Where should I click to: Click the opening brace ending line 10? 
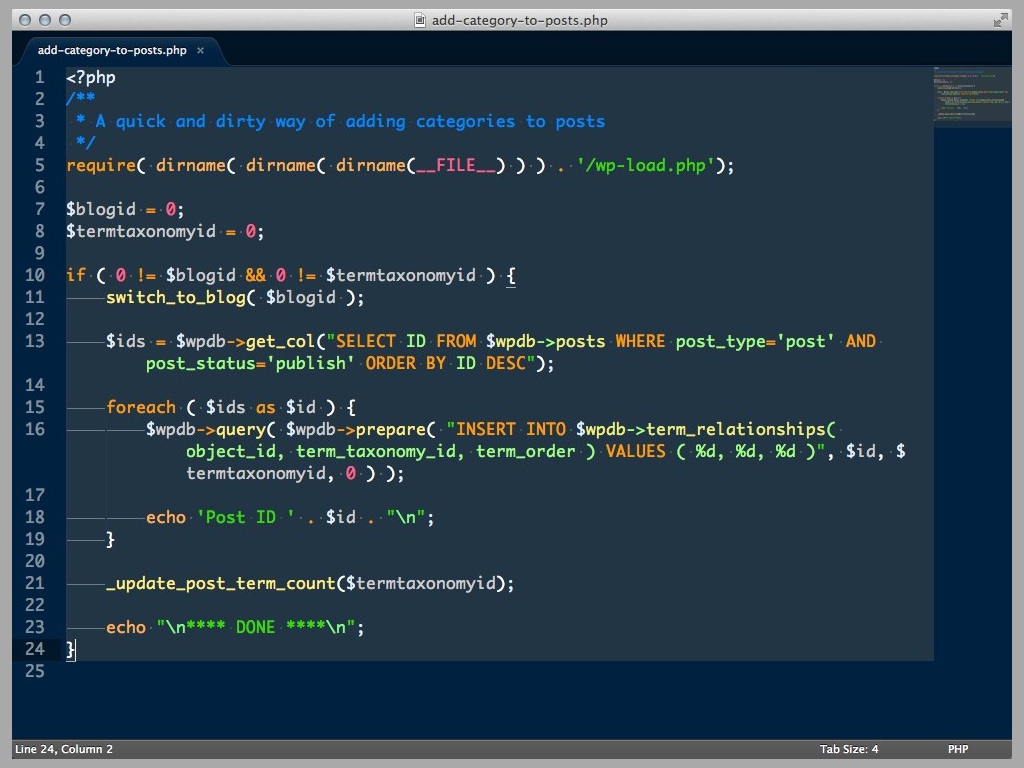511,276
